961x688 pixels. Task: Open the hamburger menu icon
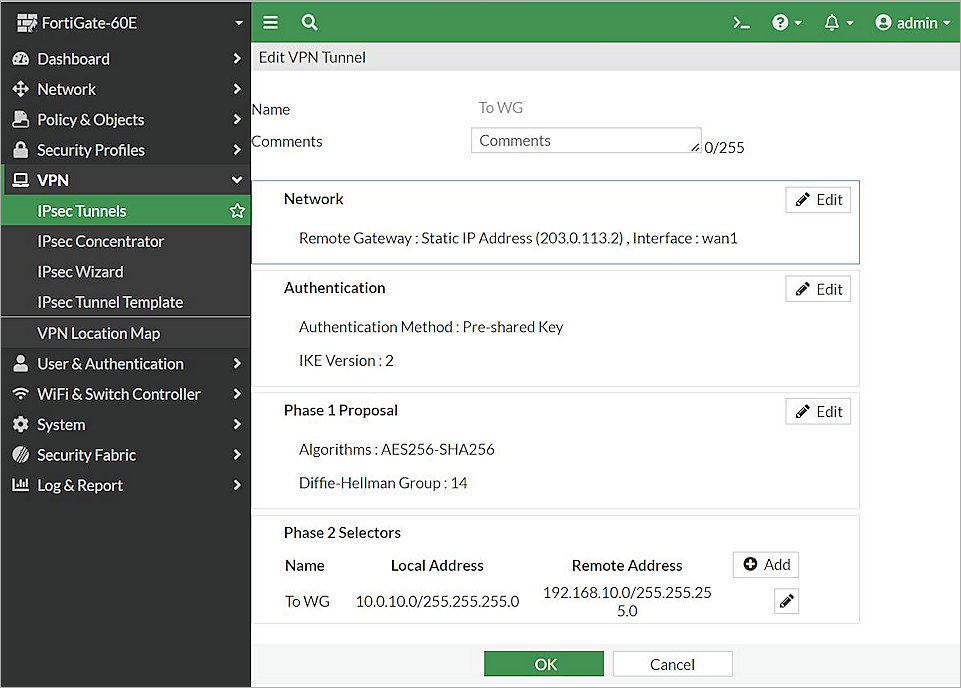(270, 21)
